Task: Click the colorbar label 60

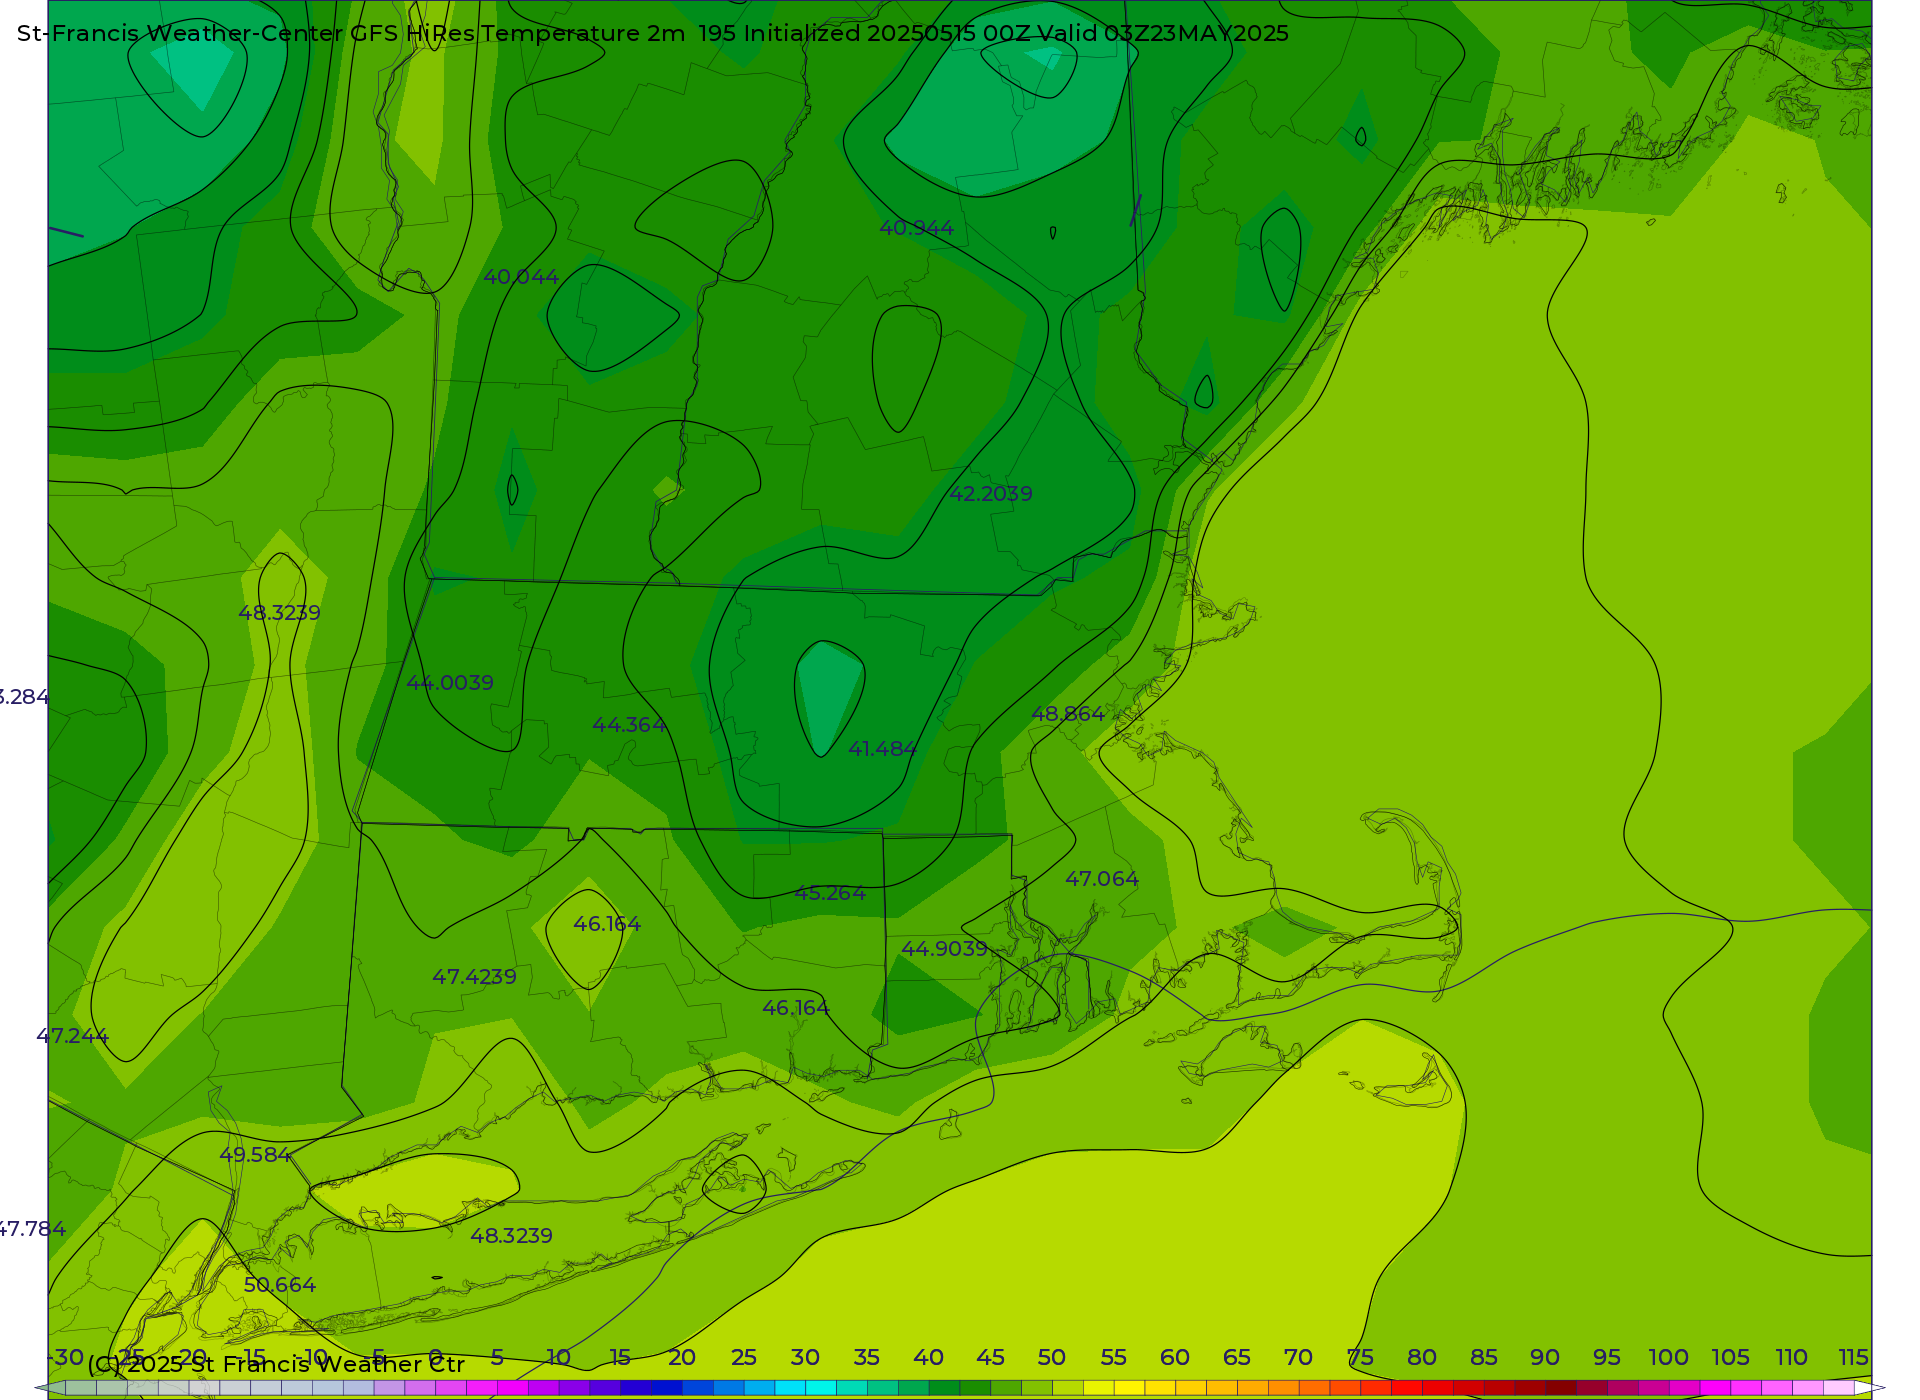Action: pyautogui.click(x=1175, y=1358)
